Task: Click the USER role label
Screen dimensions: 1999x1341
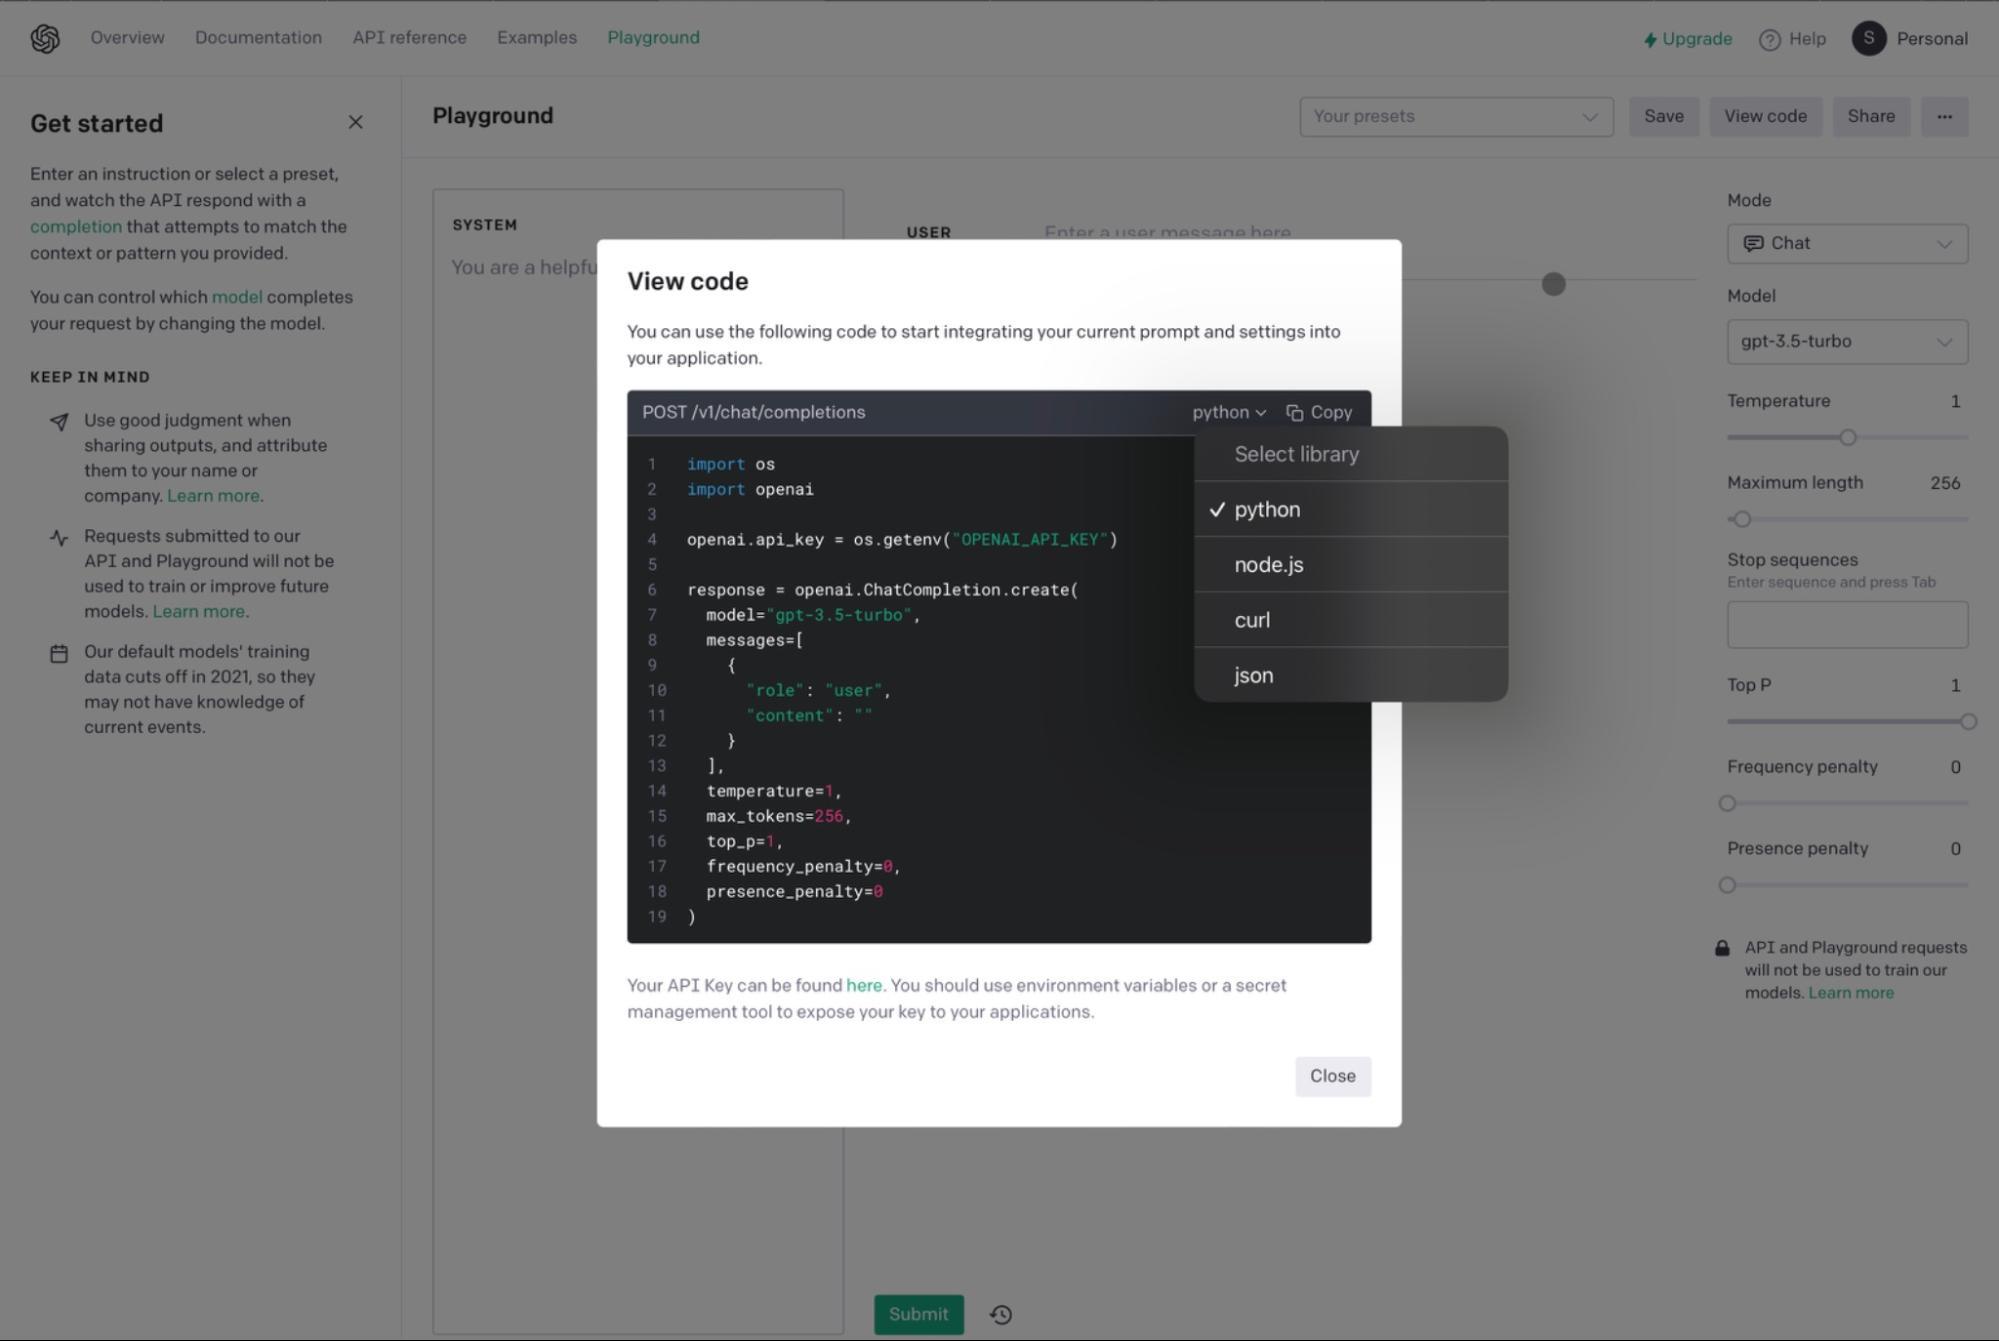Action: (928, 232)
